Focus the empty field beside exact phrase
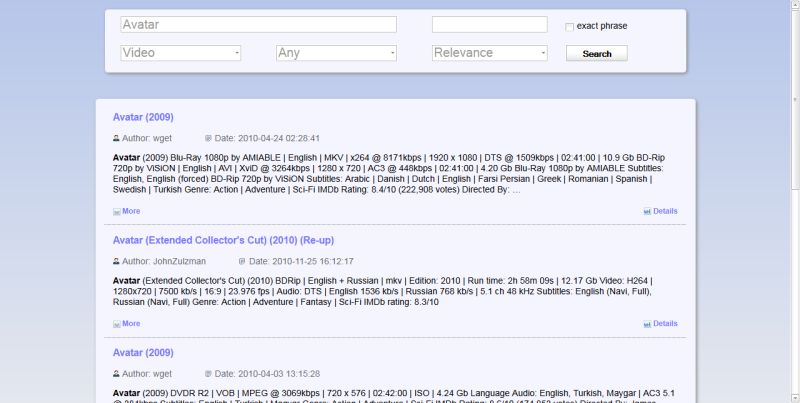 coord(489,24)
